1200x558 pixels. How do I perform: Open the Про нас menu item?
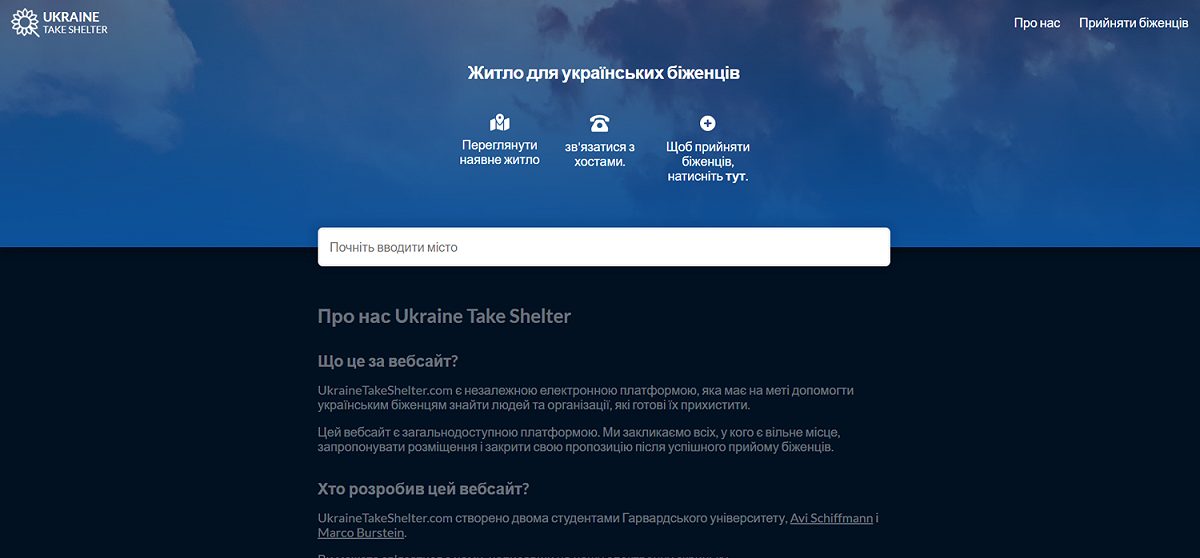pyautogui.click(x=1037, y=22)
